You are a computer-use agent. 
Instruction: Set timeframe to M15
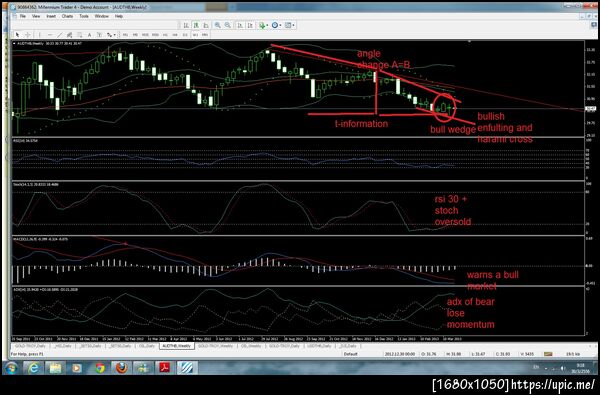pyautogui.click(x=145, y=35)
